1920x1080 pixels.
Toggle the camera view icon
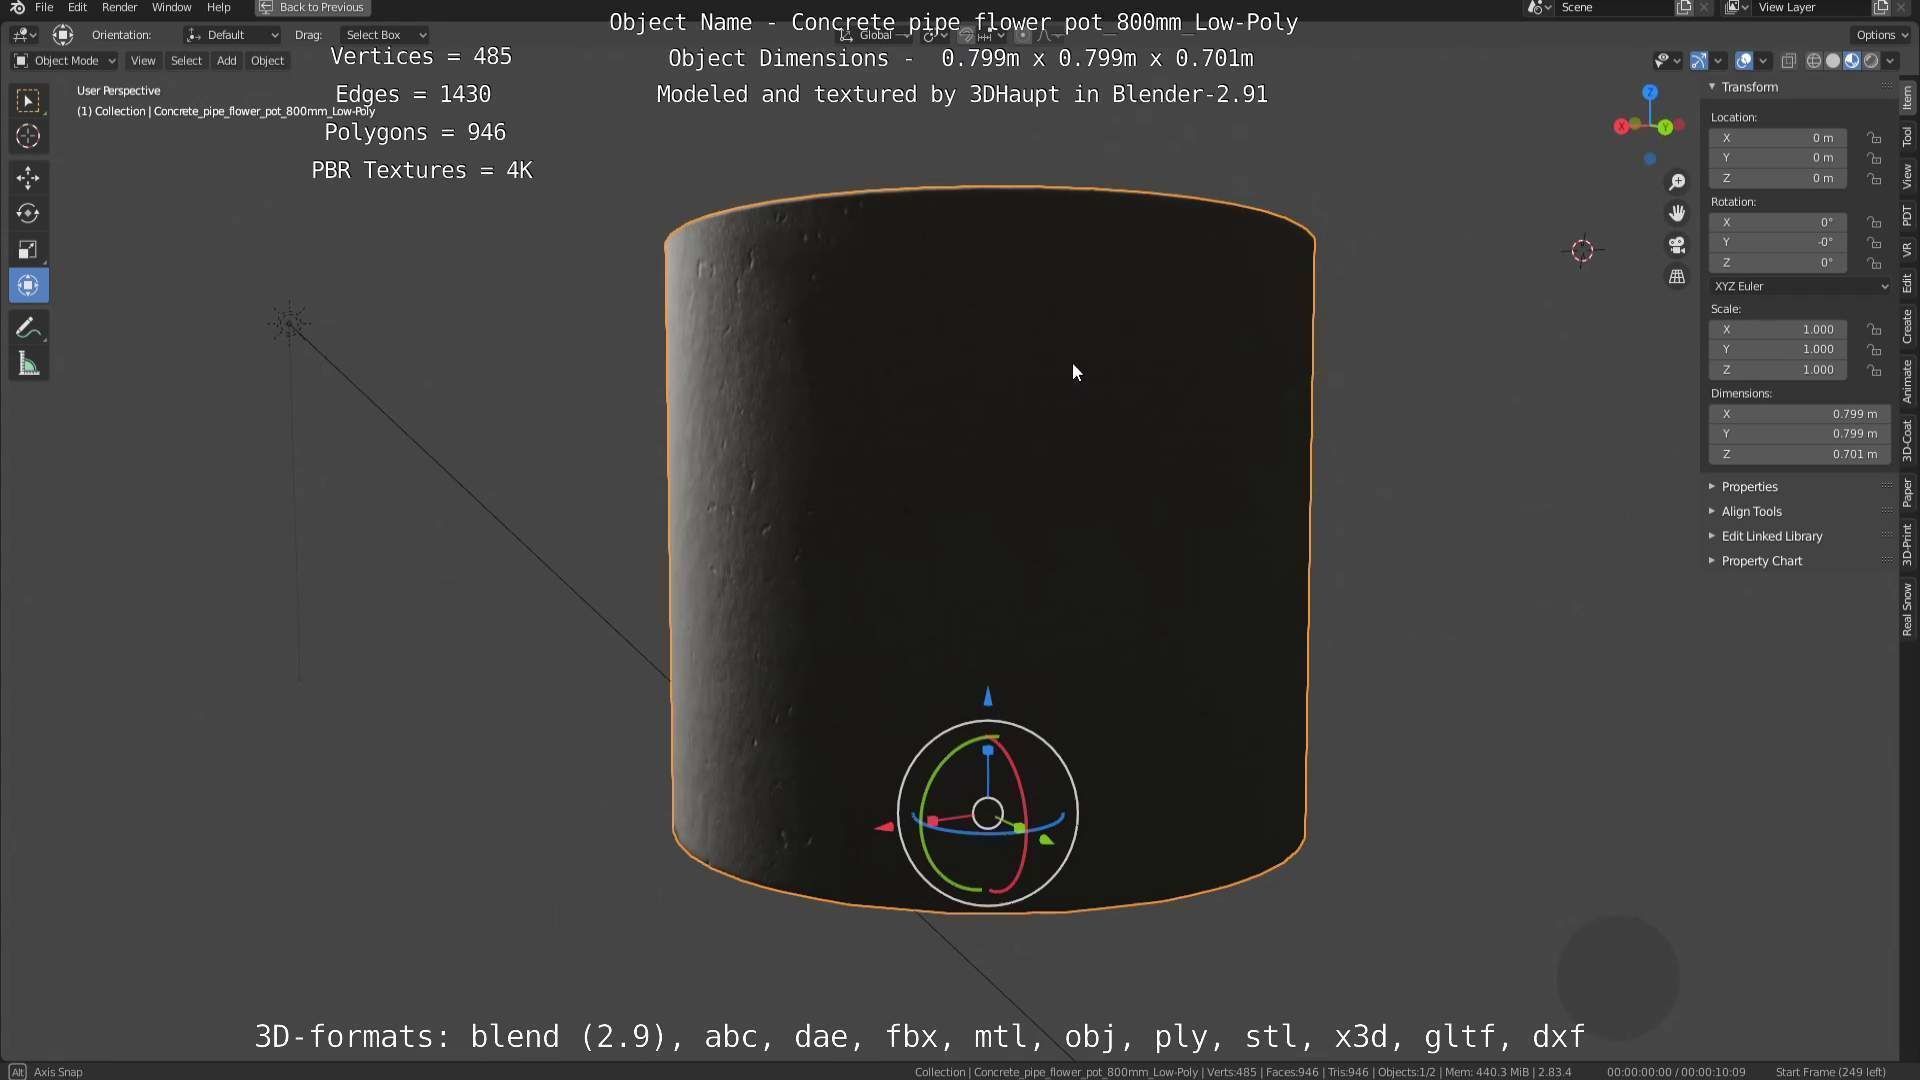point(1677,245)
